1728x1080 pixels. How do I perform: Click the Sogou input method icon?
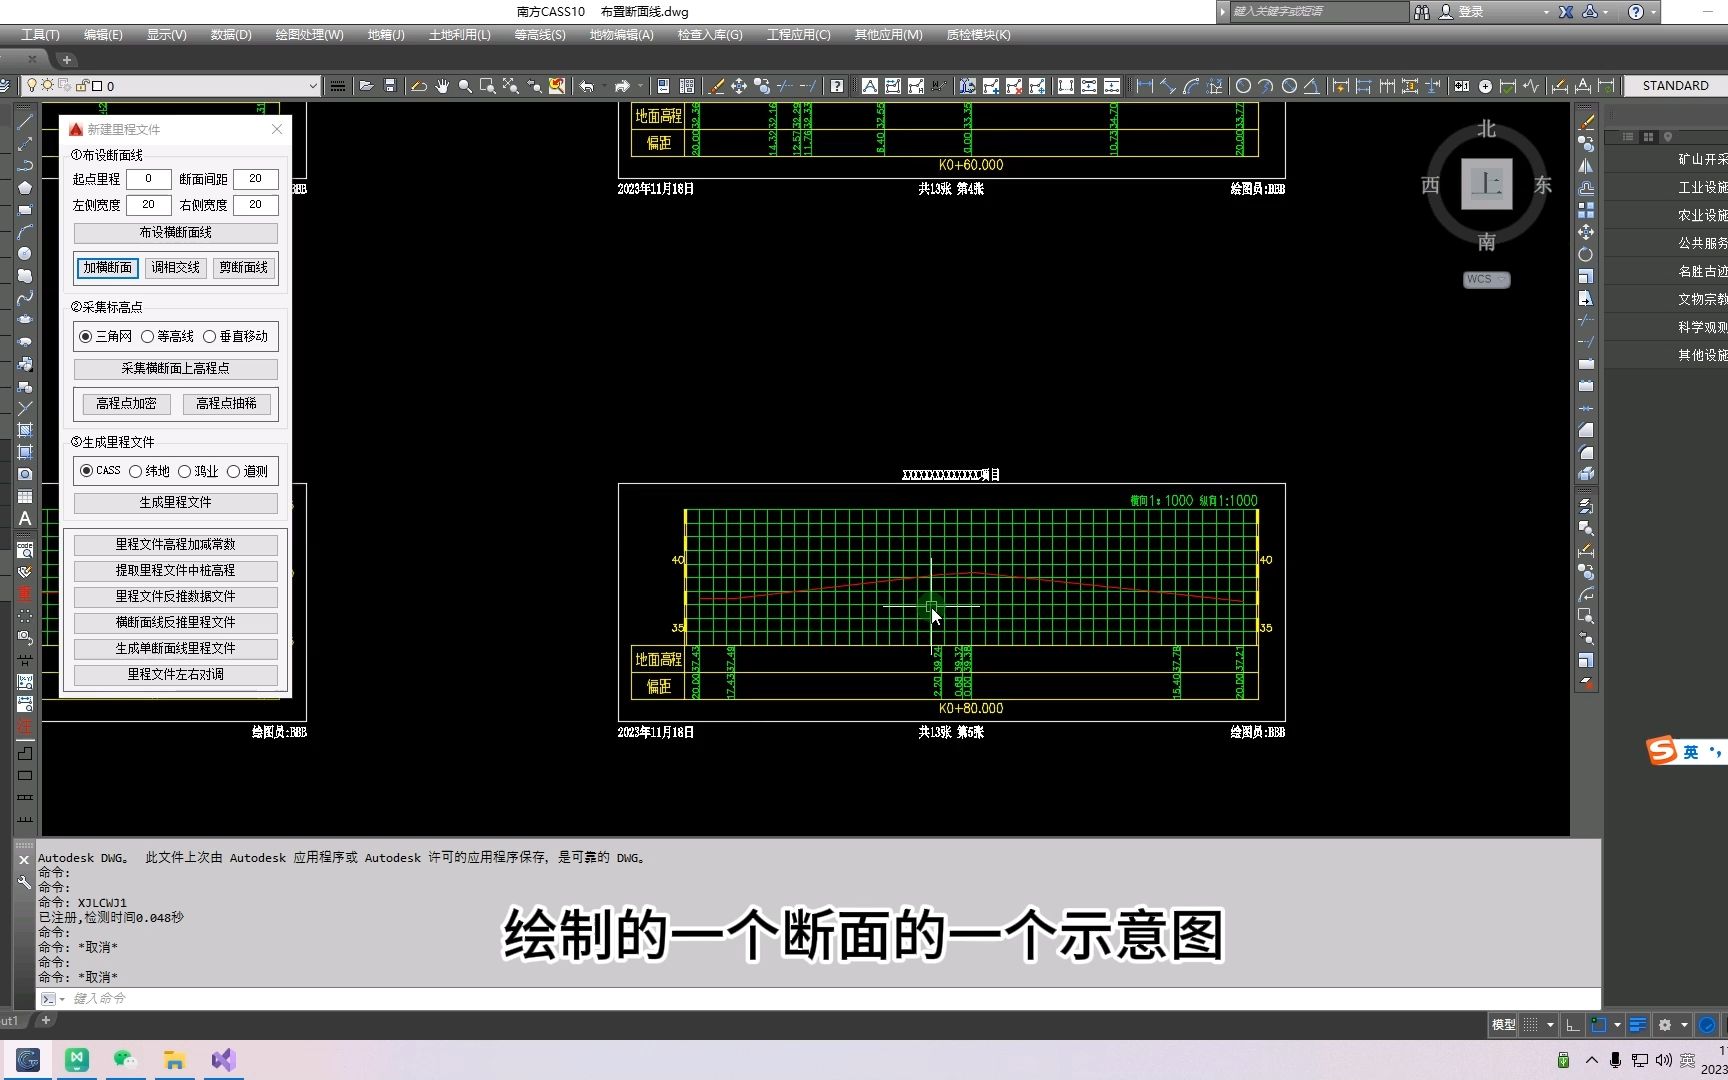[x=1662, y=750]
